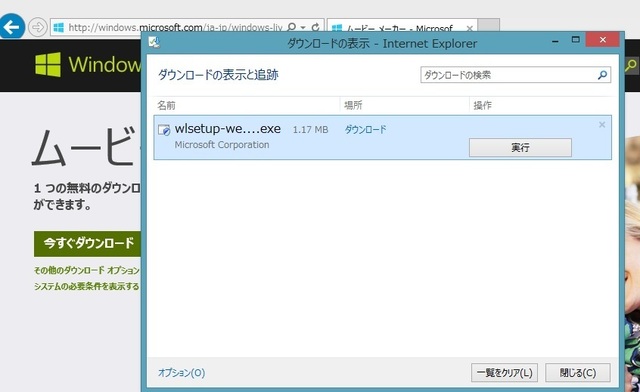Click the browser forward arrow button
The image size is (640, 392).
pos(38,27)
